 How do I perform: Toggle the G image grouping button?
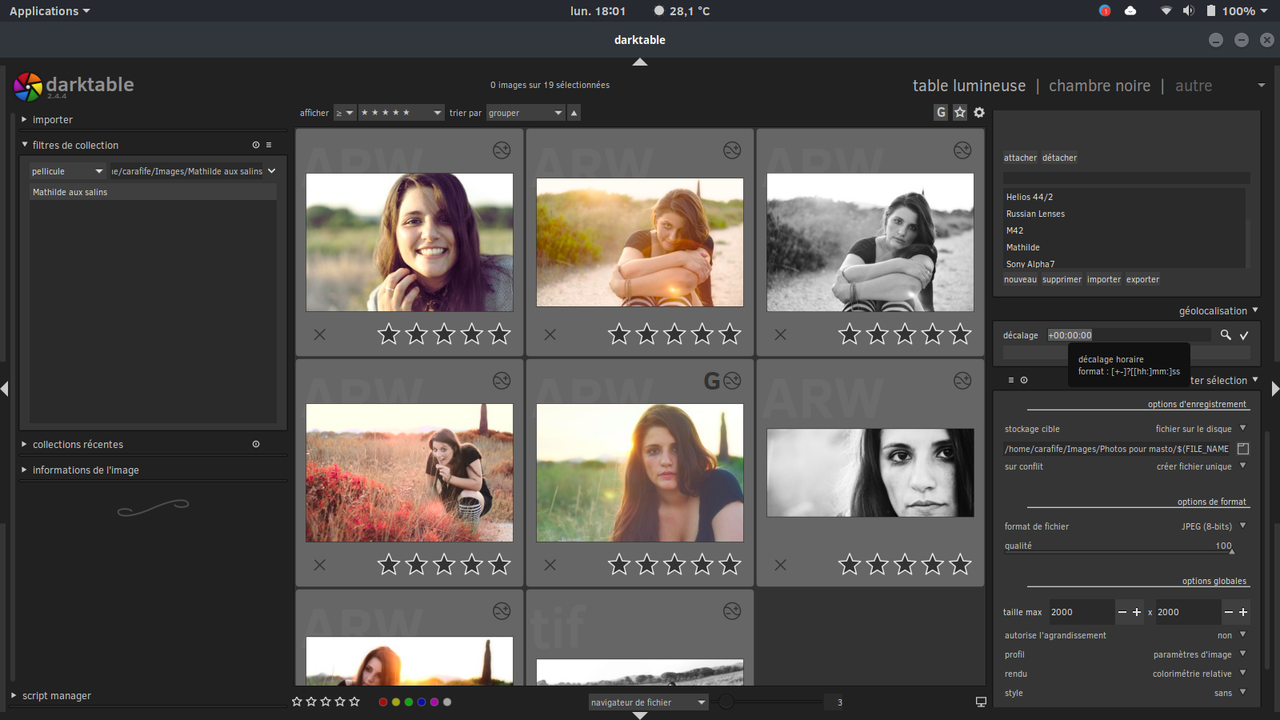click(x=941, y=113)
